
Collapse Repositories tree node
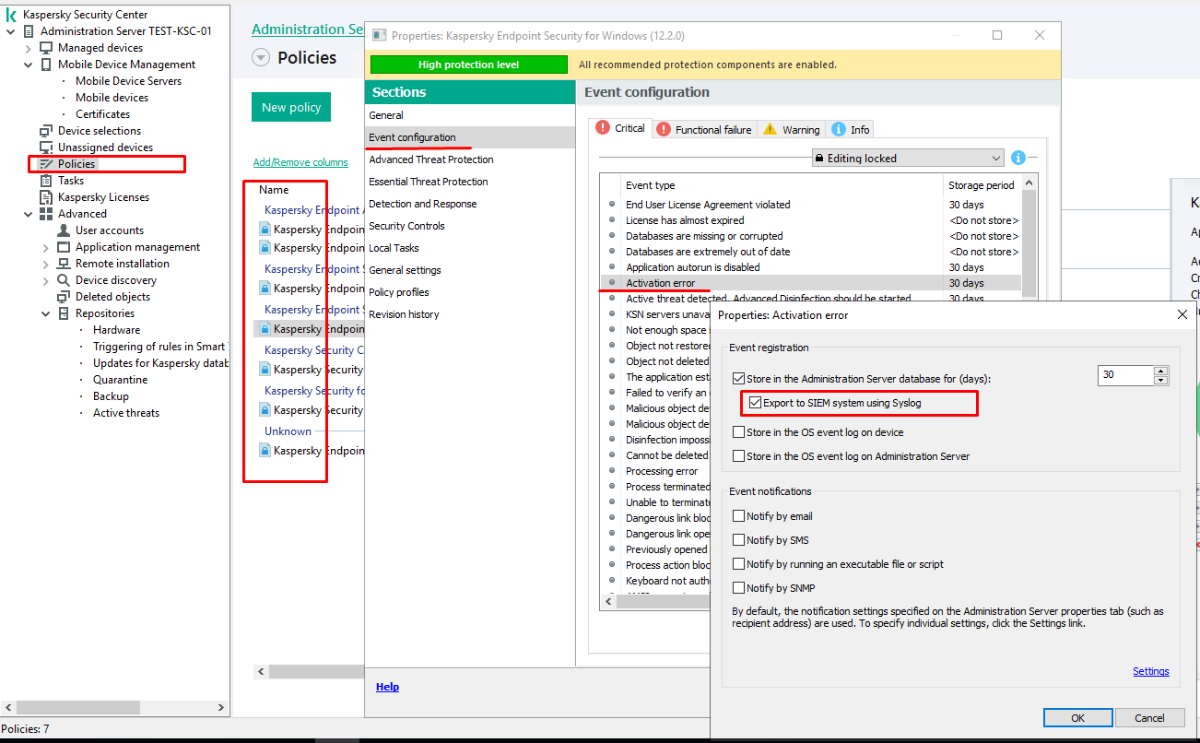pyautogui.click(x=46, y=313)
